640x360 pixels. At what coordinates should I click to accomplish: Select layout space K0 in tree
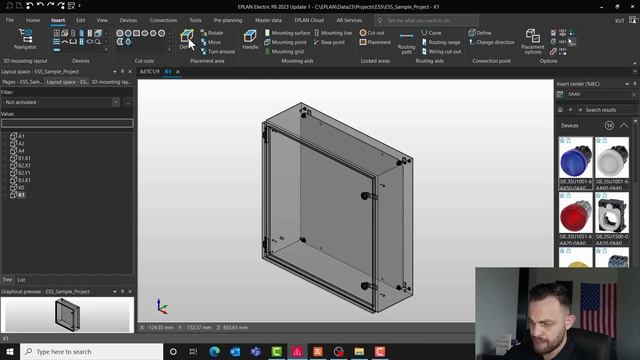(21, 187)
